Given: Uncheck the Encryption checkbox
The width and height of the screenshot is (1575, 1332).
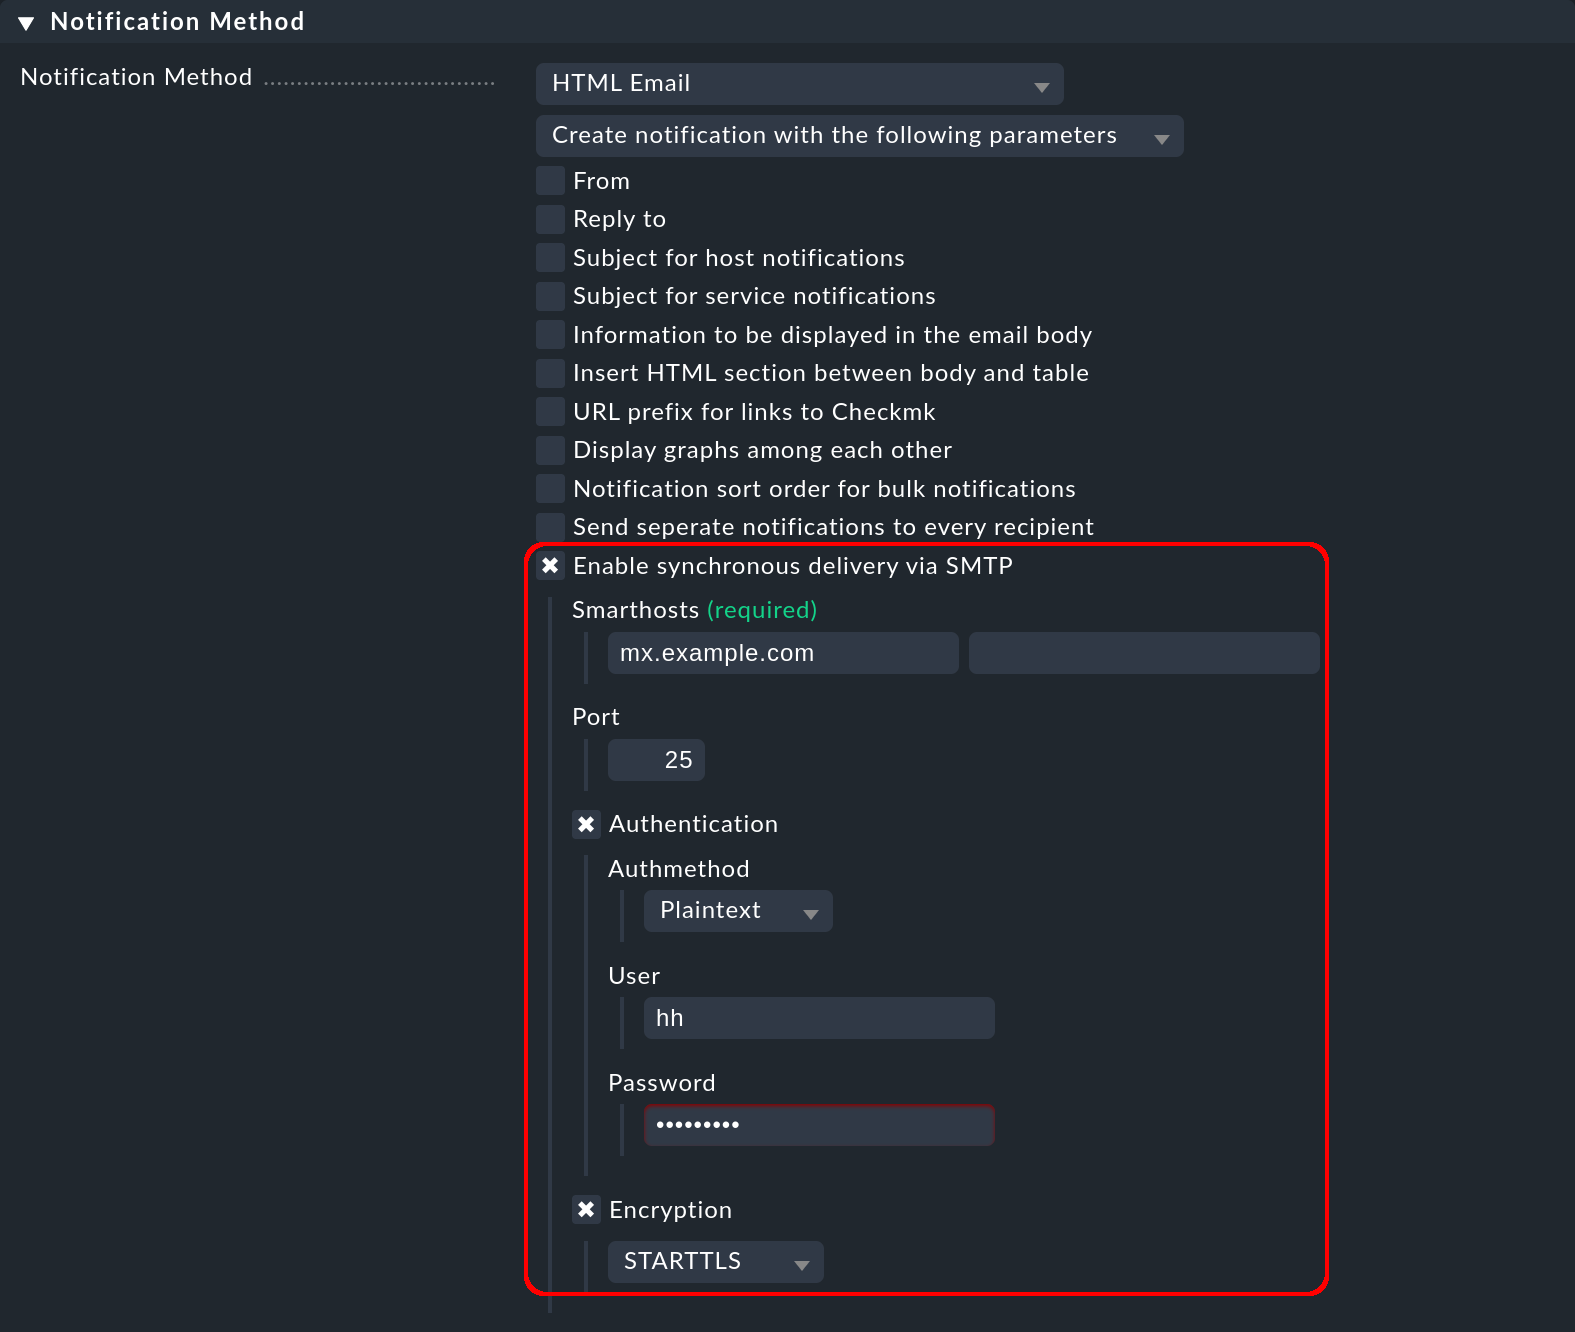Looking at the screenshot, I should (586, 1210).
